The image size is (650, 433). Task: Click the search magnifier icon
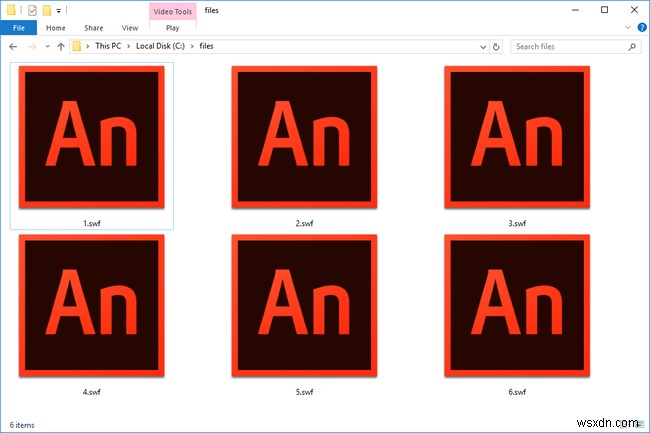[632, 47]
